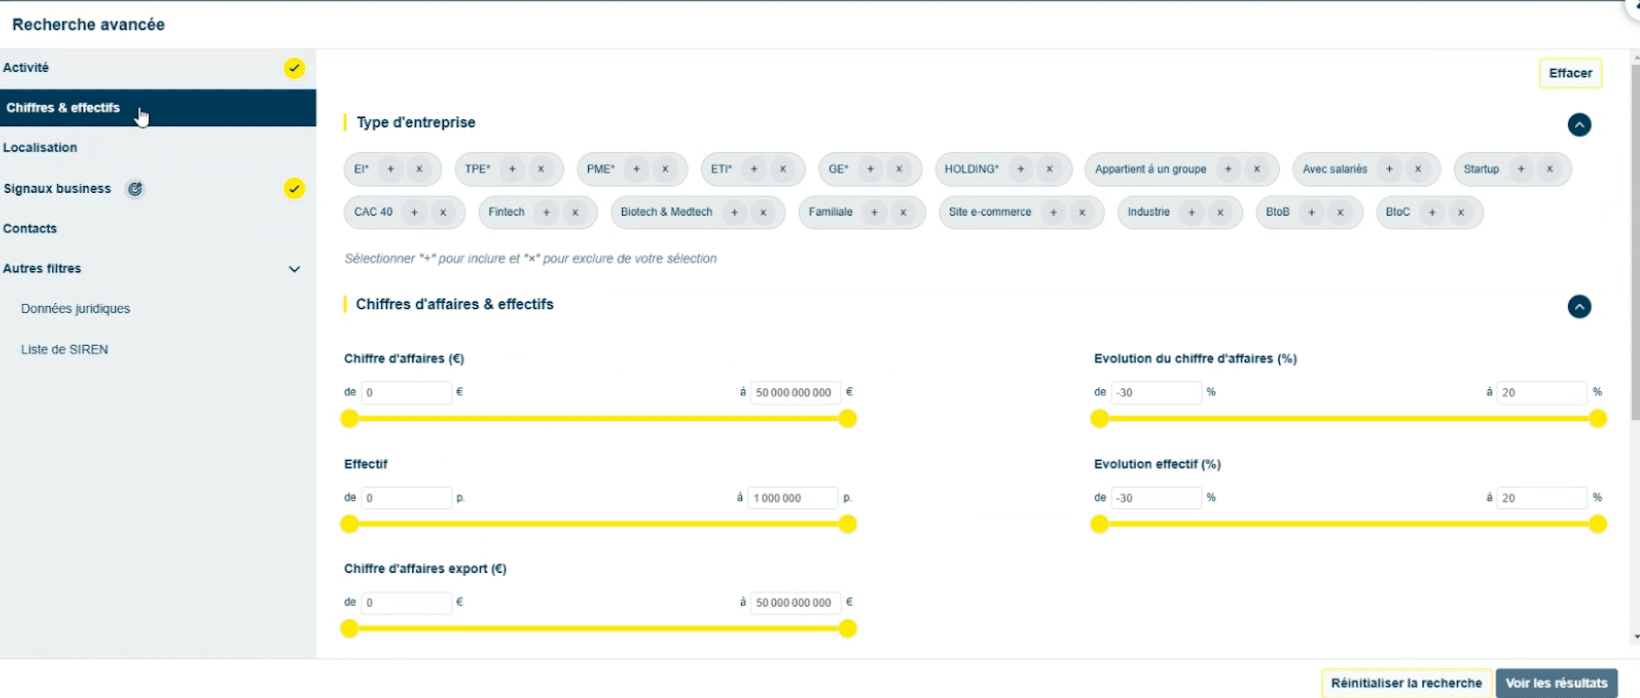The height and width of the screenshot is (698, 1640).
Task: Include Site e-commerce with plus icon
Action: (1054, 212)
